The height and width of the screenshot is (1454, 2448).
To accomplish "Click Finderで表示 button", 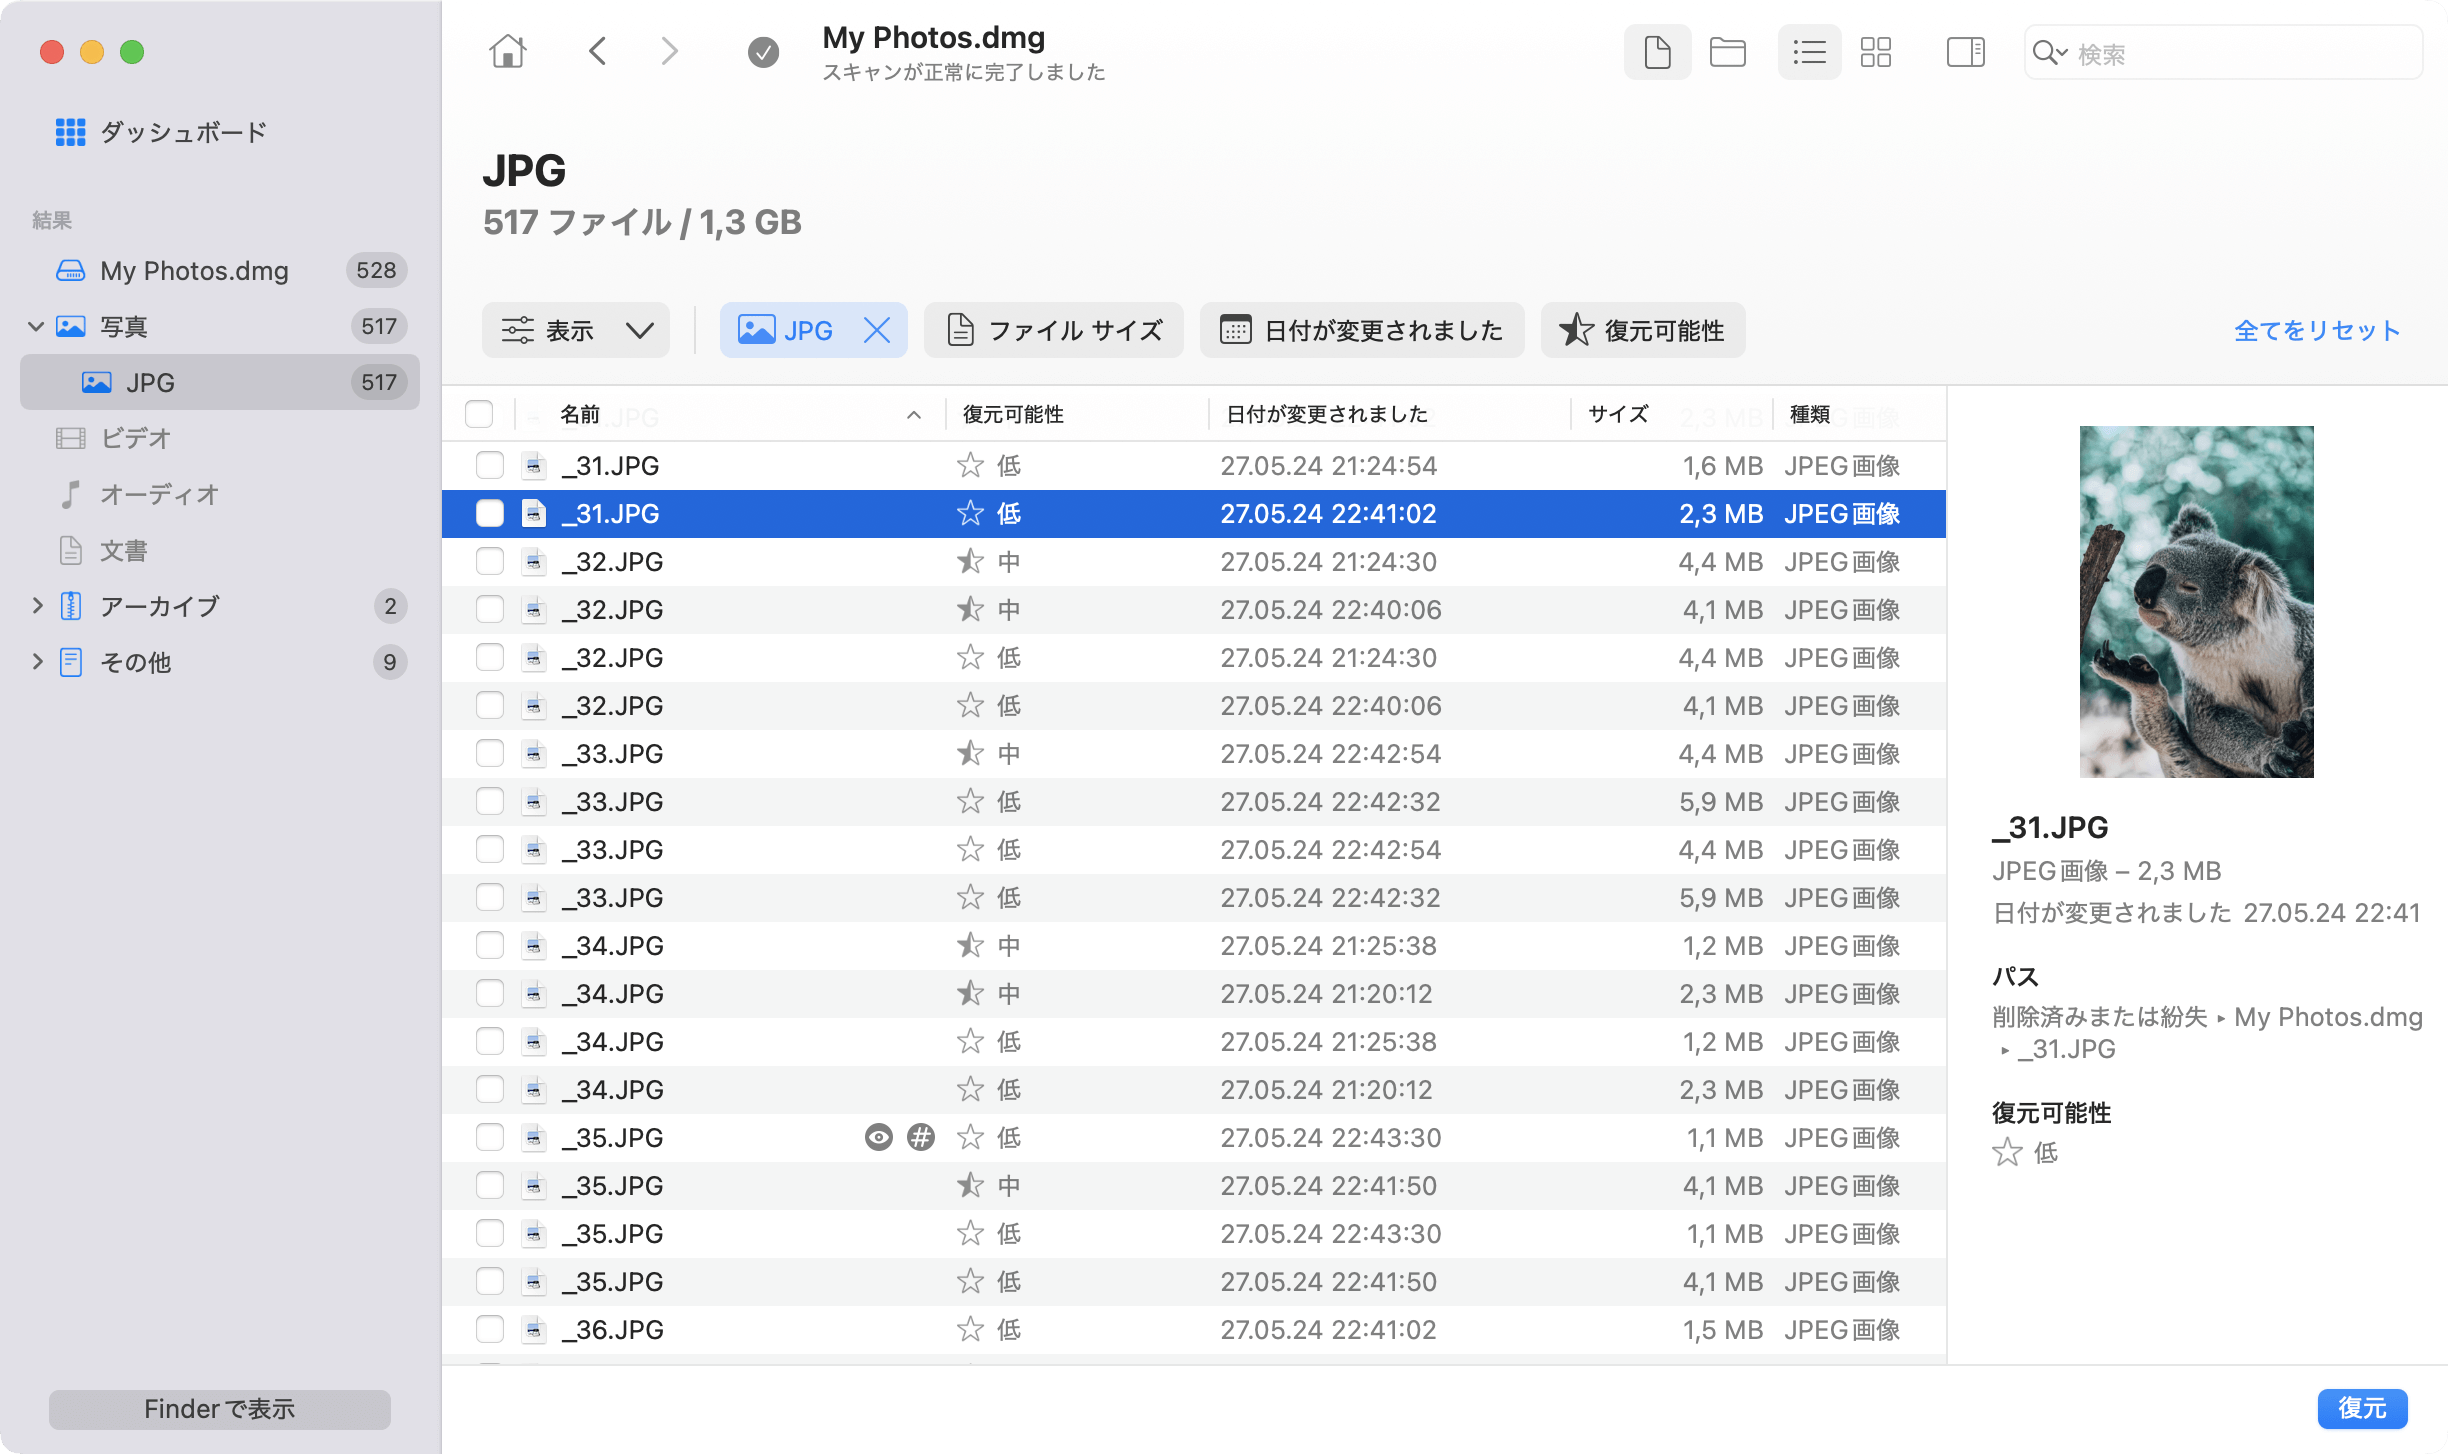I will point(219,1409).
